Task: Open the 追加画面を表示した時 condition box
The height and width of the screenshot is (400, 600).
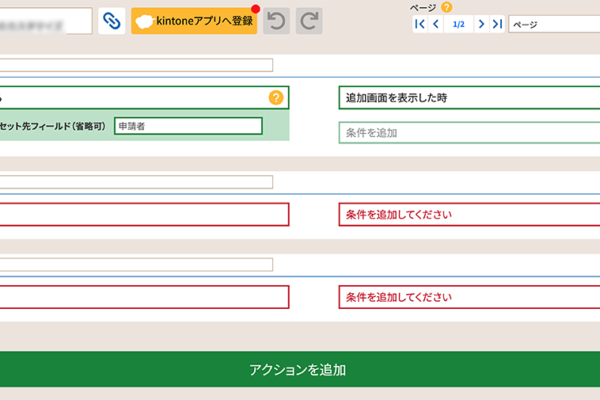Action: [468, 98]
